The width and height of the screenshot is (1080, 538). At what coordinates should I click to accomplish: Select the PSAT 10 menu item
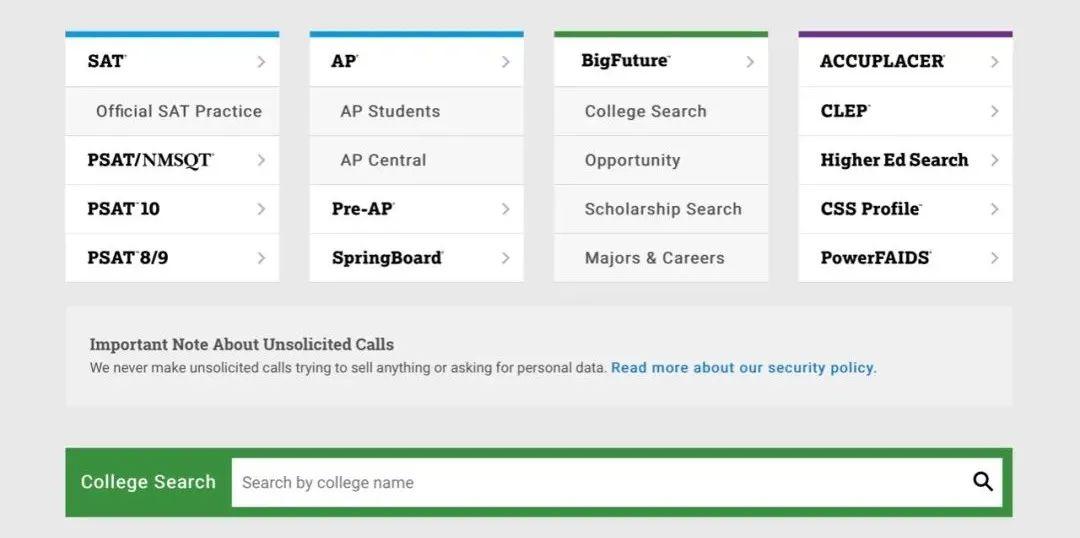124,209
